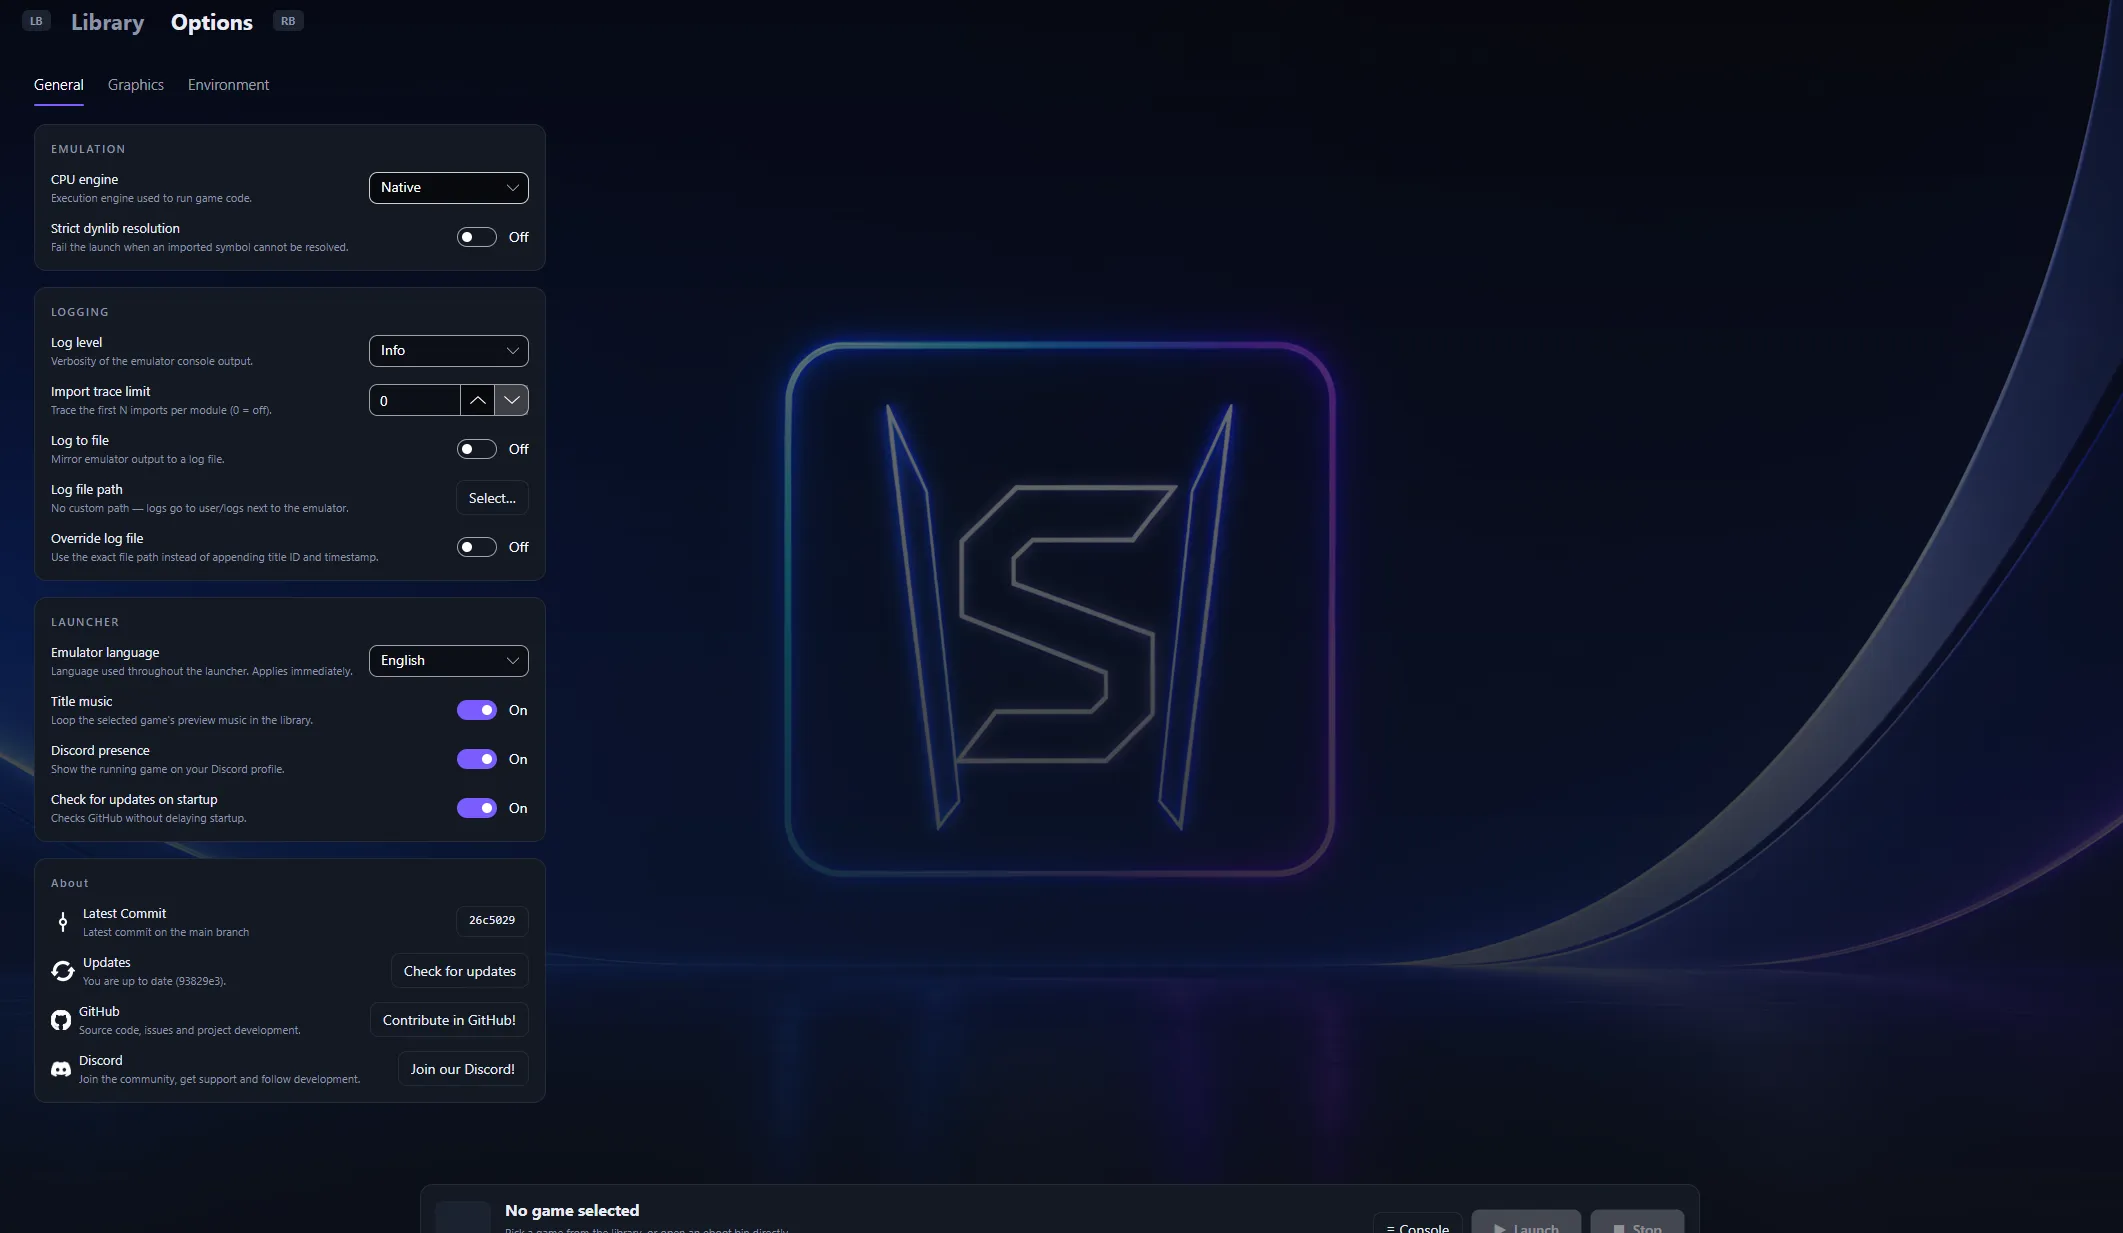
Task: Click the 'No game selected' text
Action: point(572,1210)
